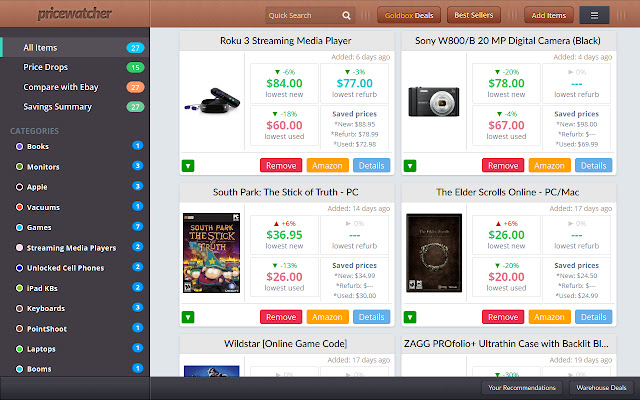Click the pricewatcher logo
640x400 pixels.
74,13
